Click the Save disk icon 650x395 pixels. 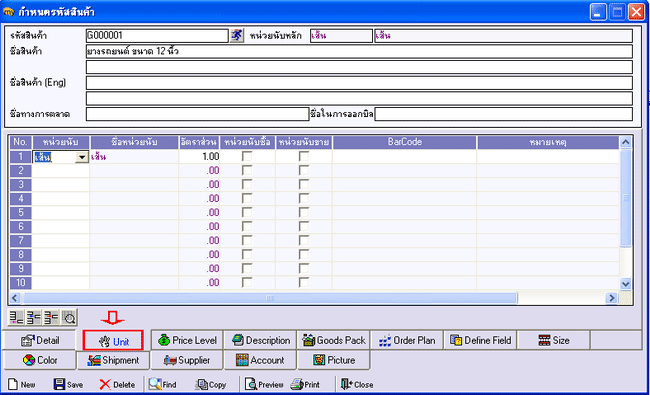59,384
